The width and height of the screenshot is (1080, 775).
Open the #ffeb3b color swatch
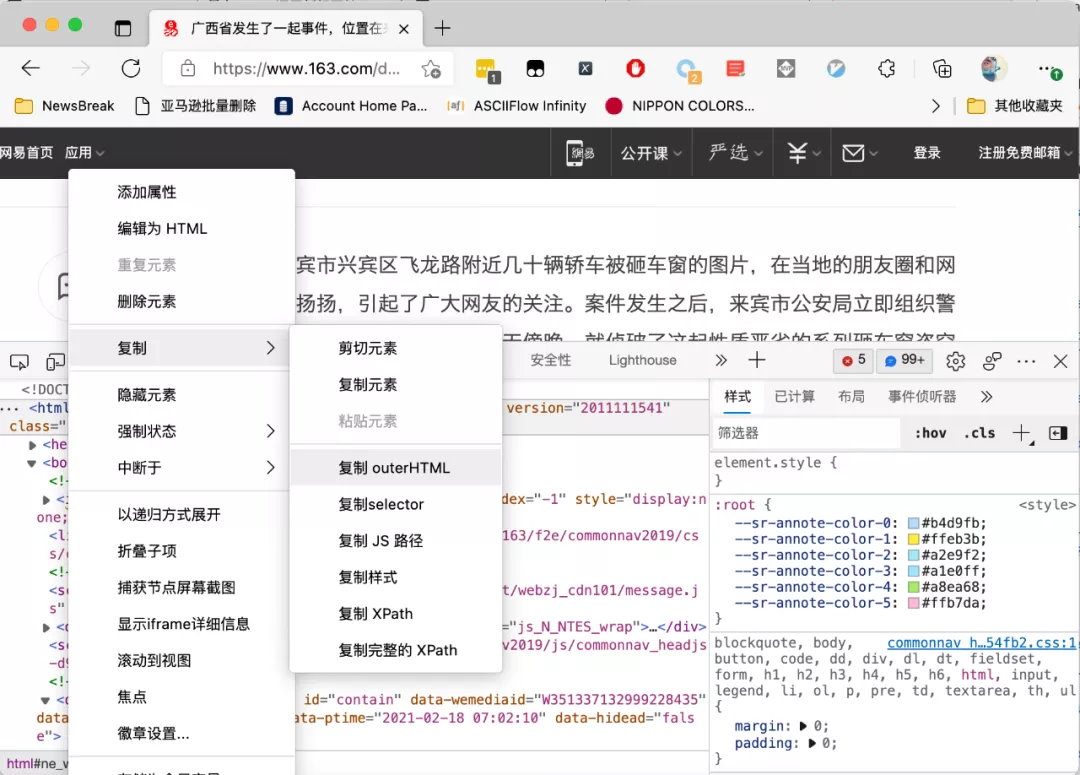913,539
